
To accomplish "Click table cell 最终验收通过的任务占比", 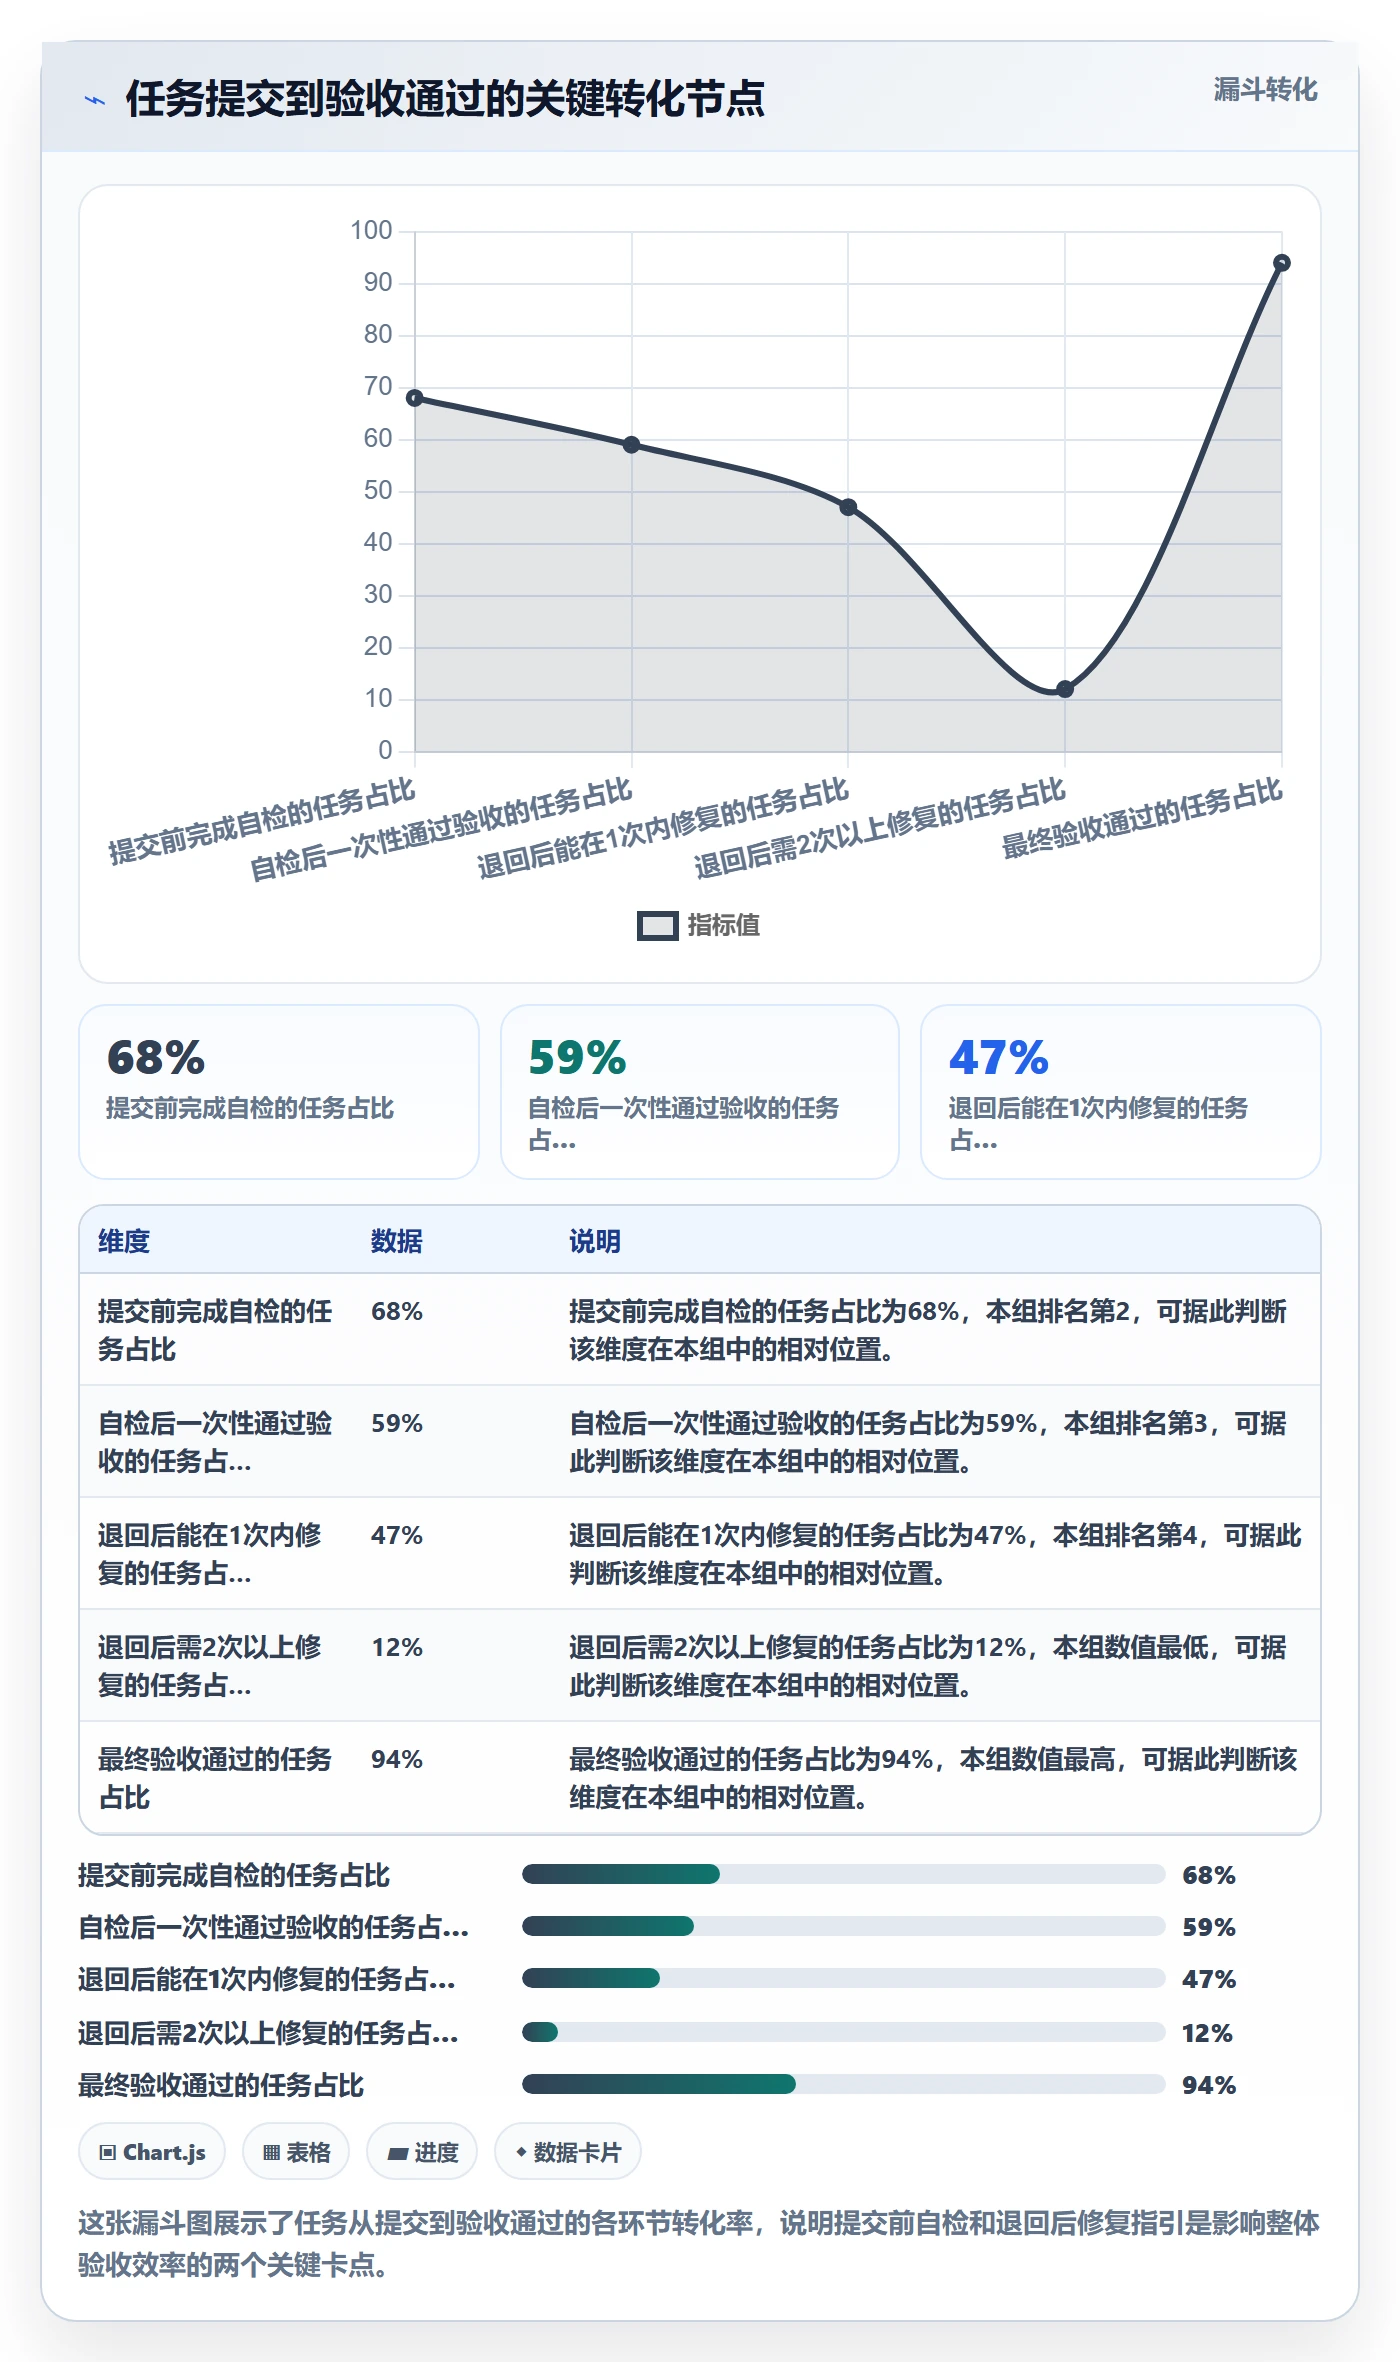I will tap(215, 1779).
